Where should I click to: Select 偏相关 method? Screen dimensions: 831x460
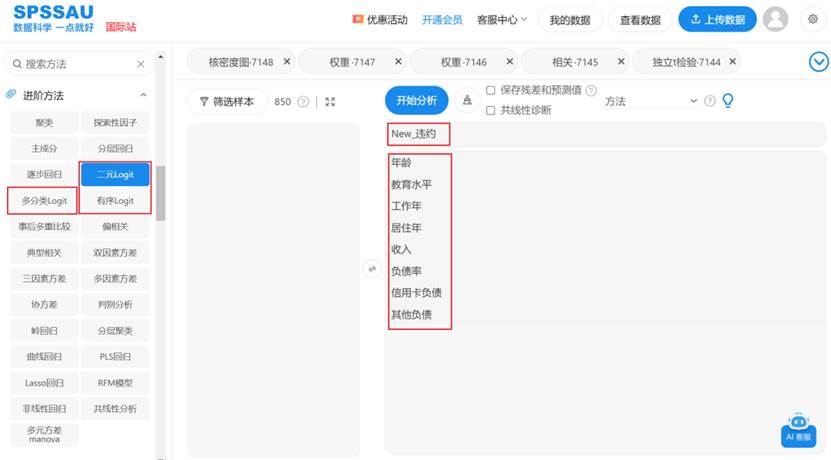115,226
